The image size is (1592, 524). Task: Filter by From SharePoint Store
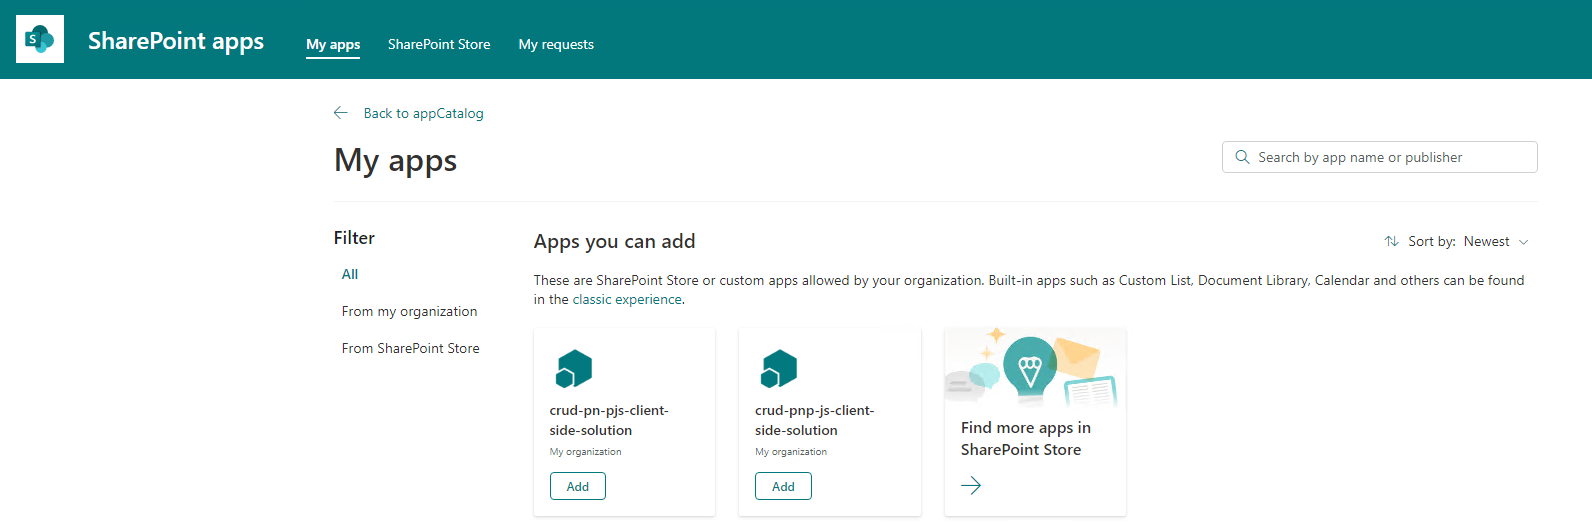pos(411,348)
